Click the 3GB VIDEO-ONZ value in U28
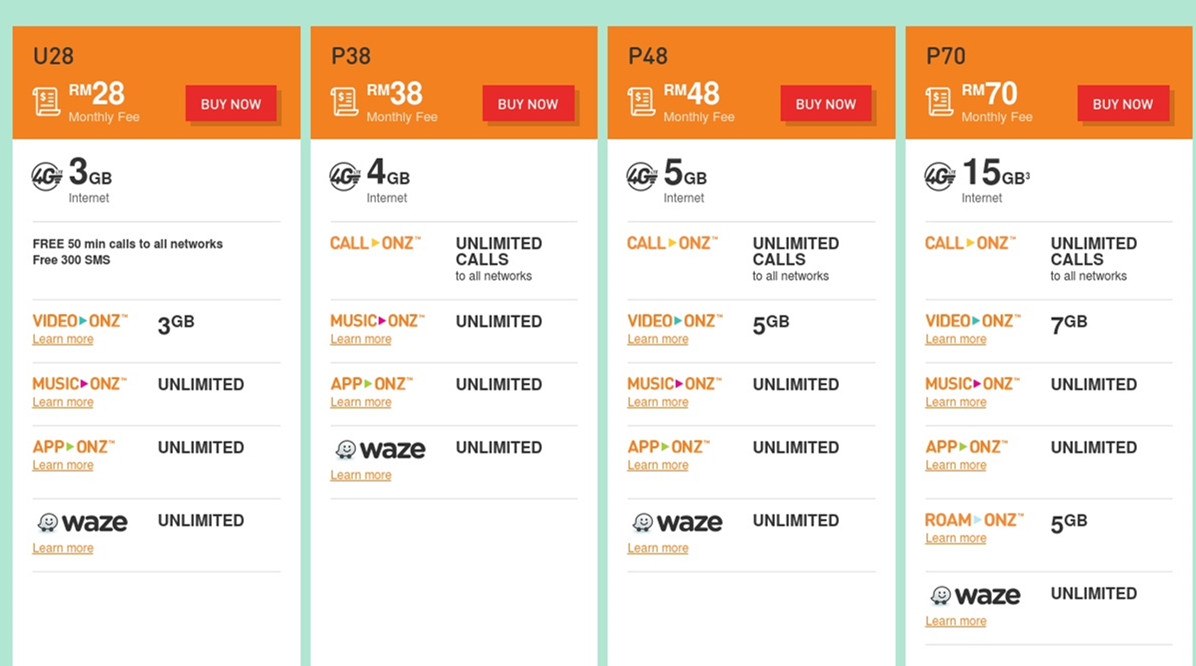 pos(175,324)
